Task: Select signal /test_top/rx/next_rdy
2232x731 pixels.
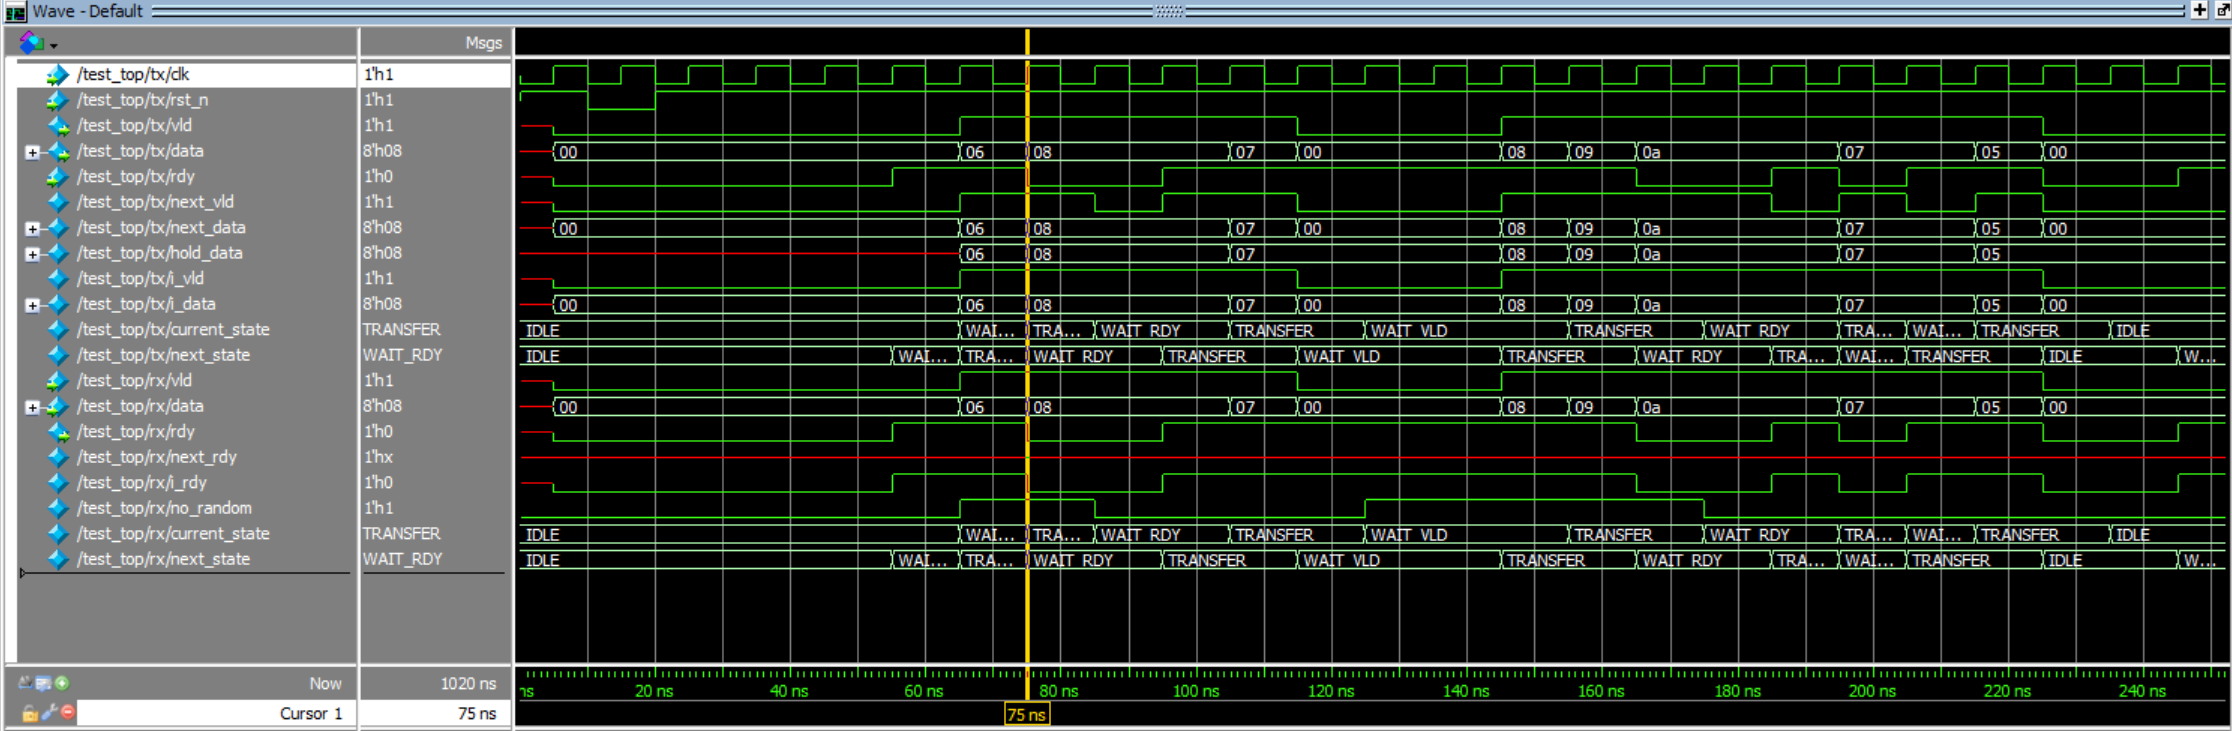Action: pyautogui.click(x=157, y=457)
